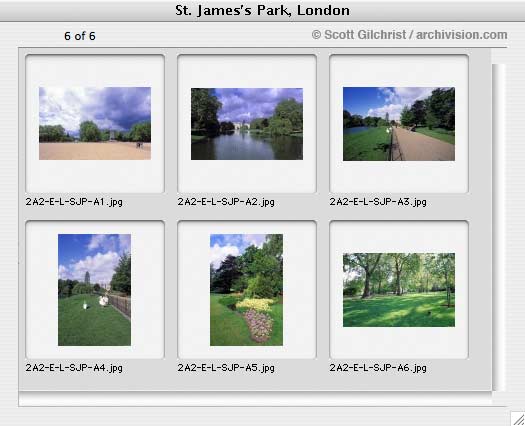
Task: Select the shaded trees lawn thumbnail A6
Action: tap(399, 290)
